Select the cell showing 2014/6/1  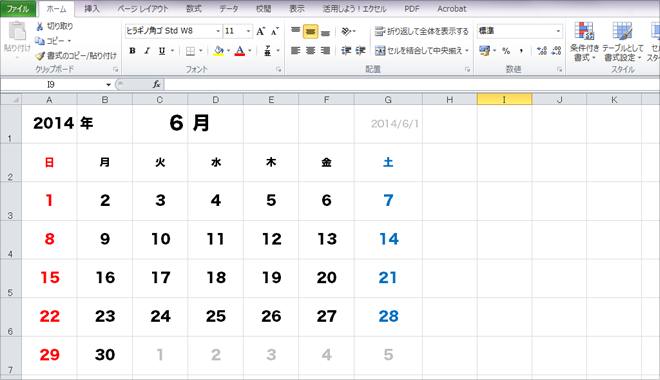(x=388, y=124)
